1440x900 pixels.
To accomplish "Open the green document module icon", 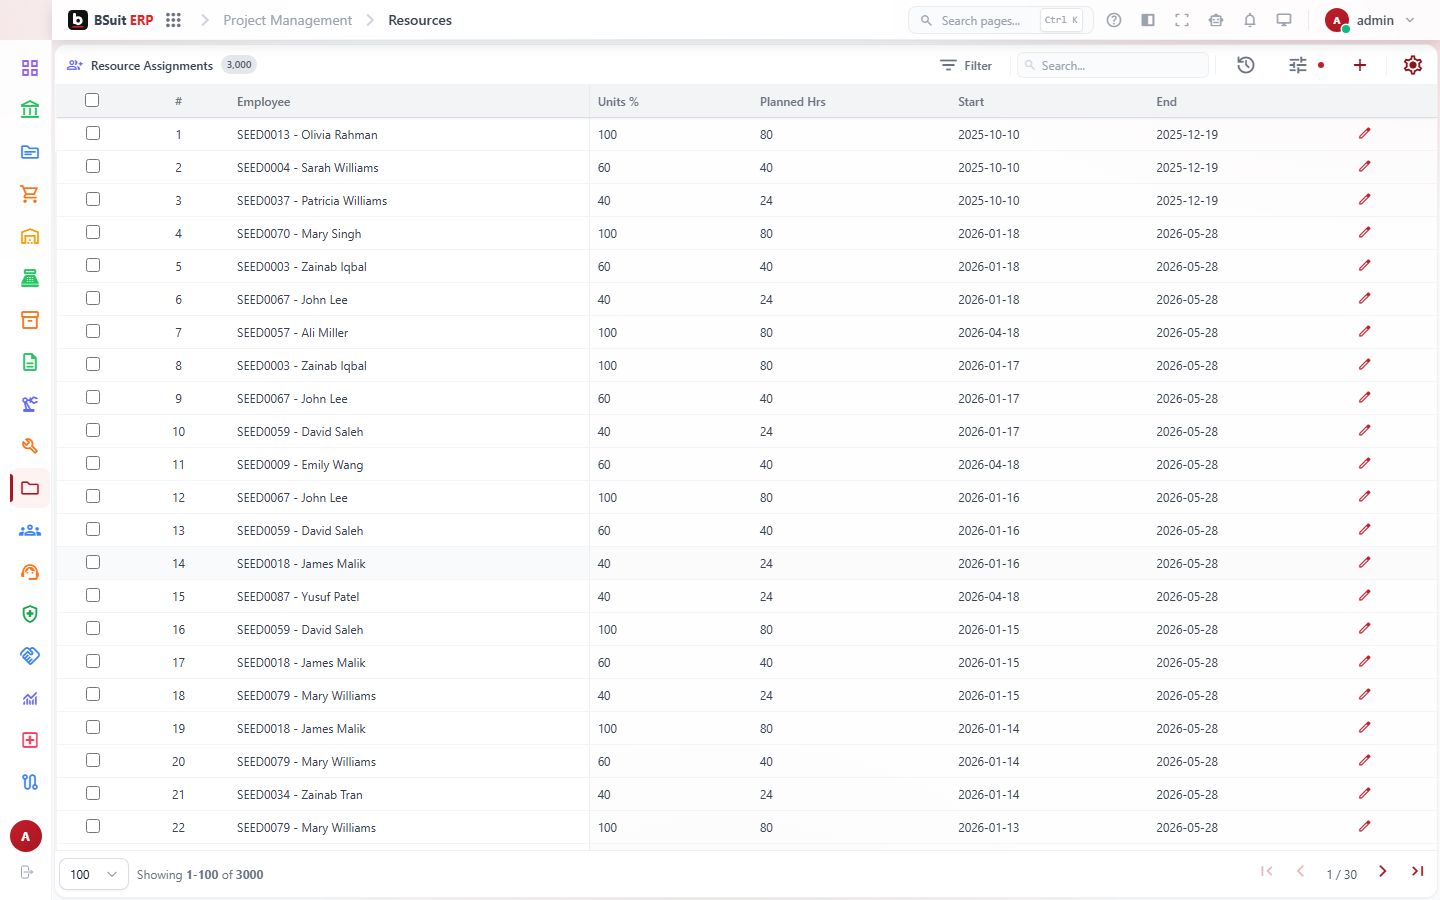I will click(x=30, y=362).
